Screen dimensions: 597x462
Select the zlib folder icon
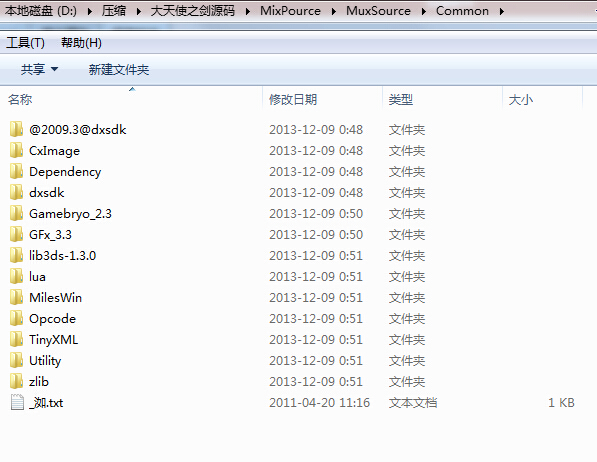[x=16, y=381]
